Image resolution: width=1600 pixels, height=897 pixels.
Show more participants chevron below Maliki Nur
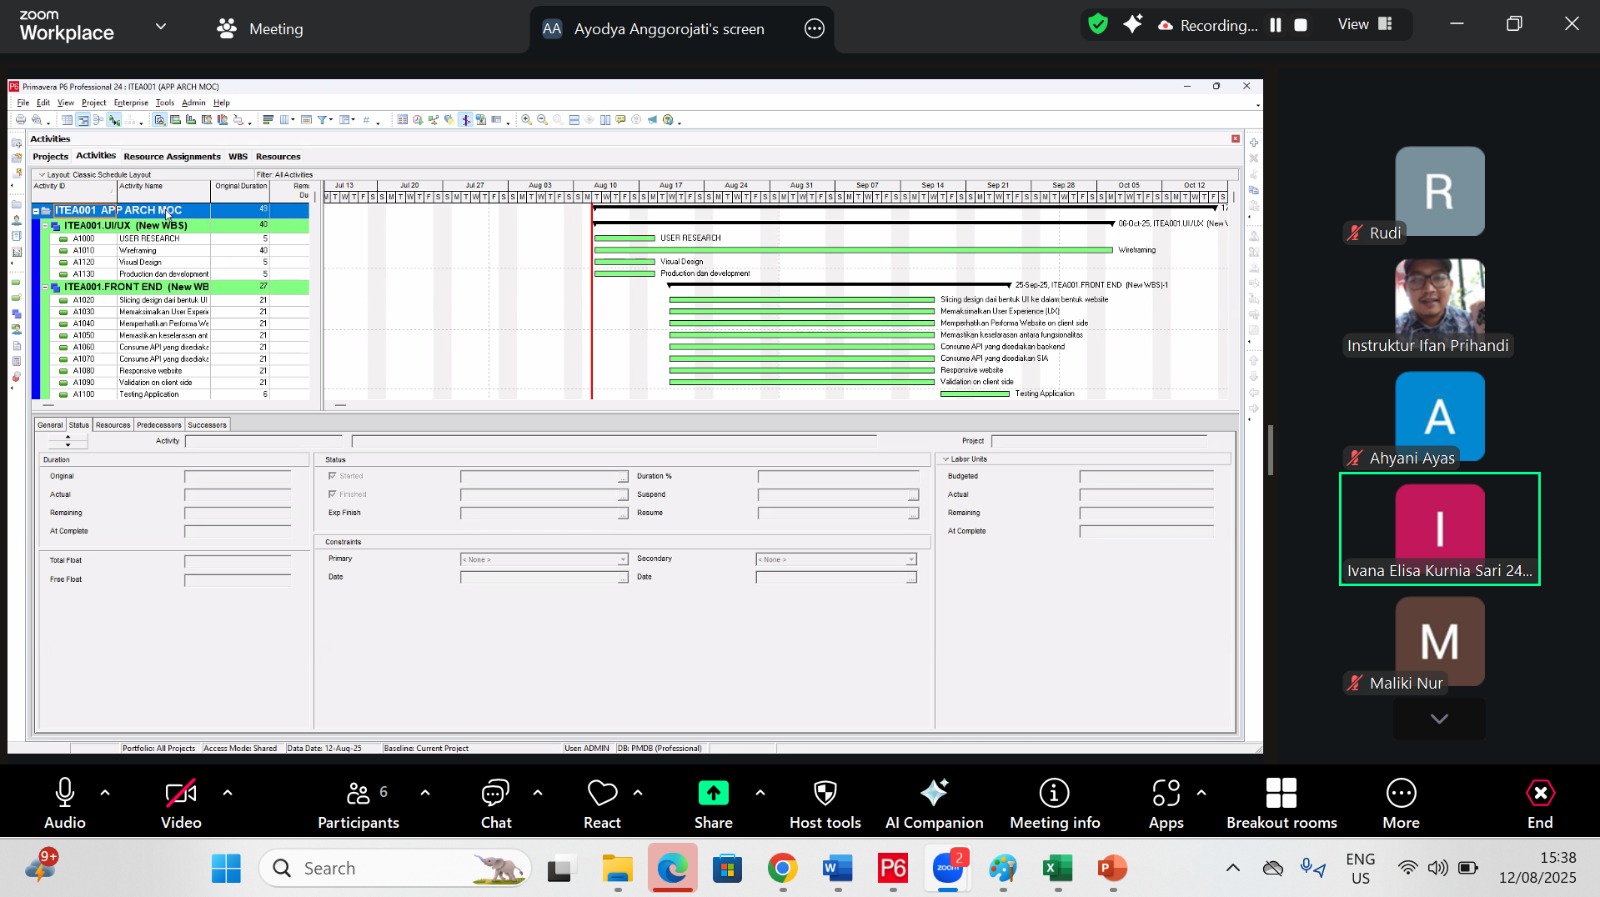pyautogui.click(x=1439, y=719)
